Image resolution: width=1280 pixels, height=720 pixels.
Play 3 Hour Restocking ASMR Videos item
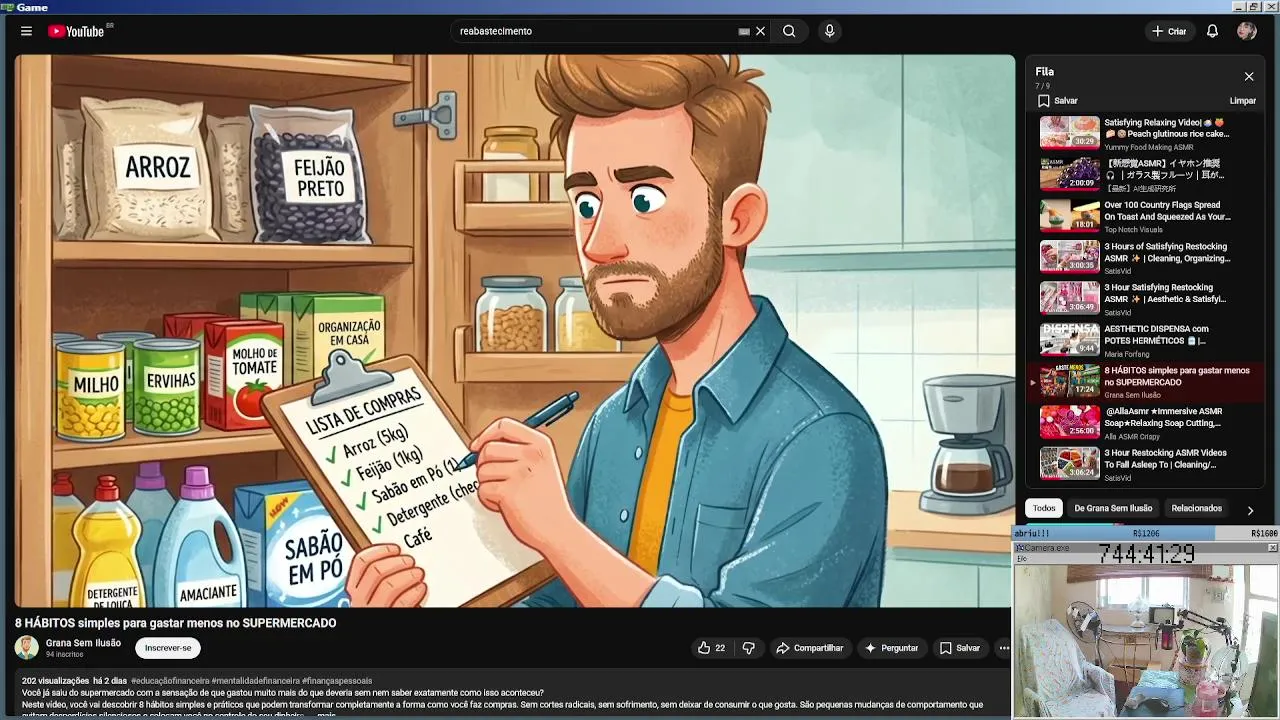(1145, 463)
